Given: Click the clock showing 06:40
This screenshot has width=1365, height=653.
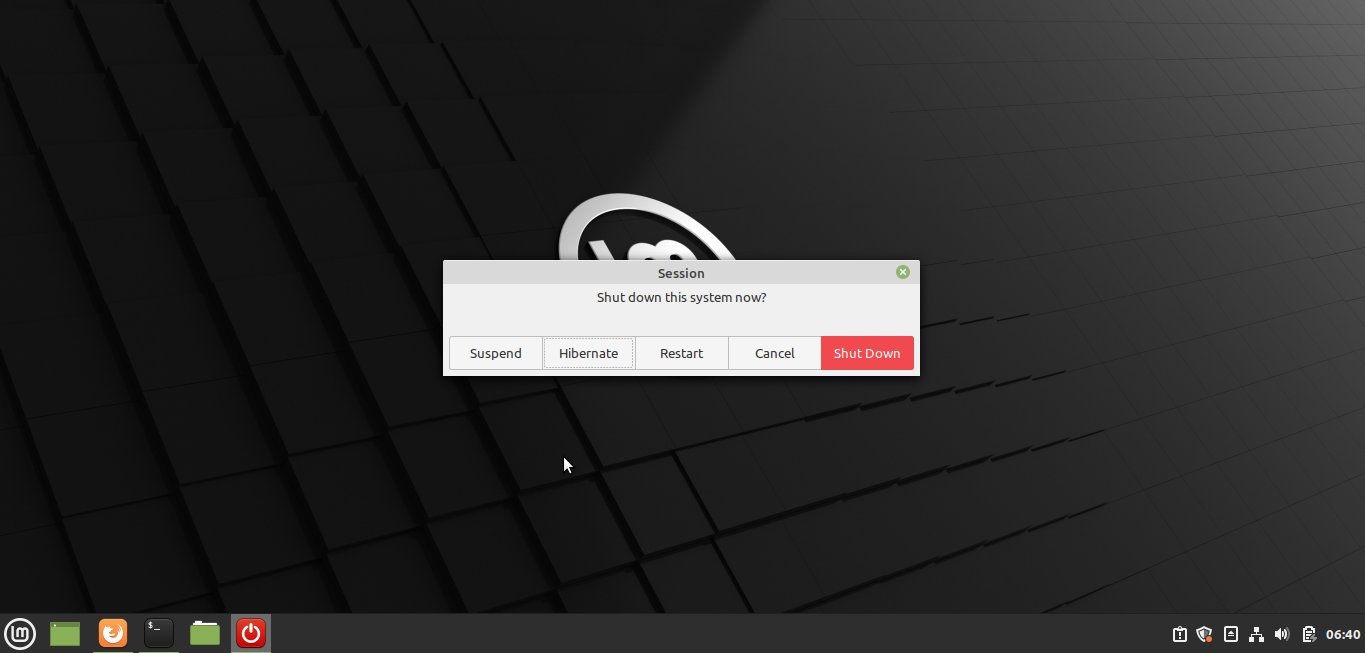Looking at the screenshot, I should (1343, 633).
